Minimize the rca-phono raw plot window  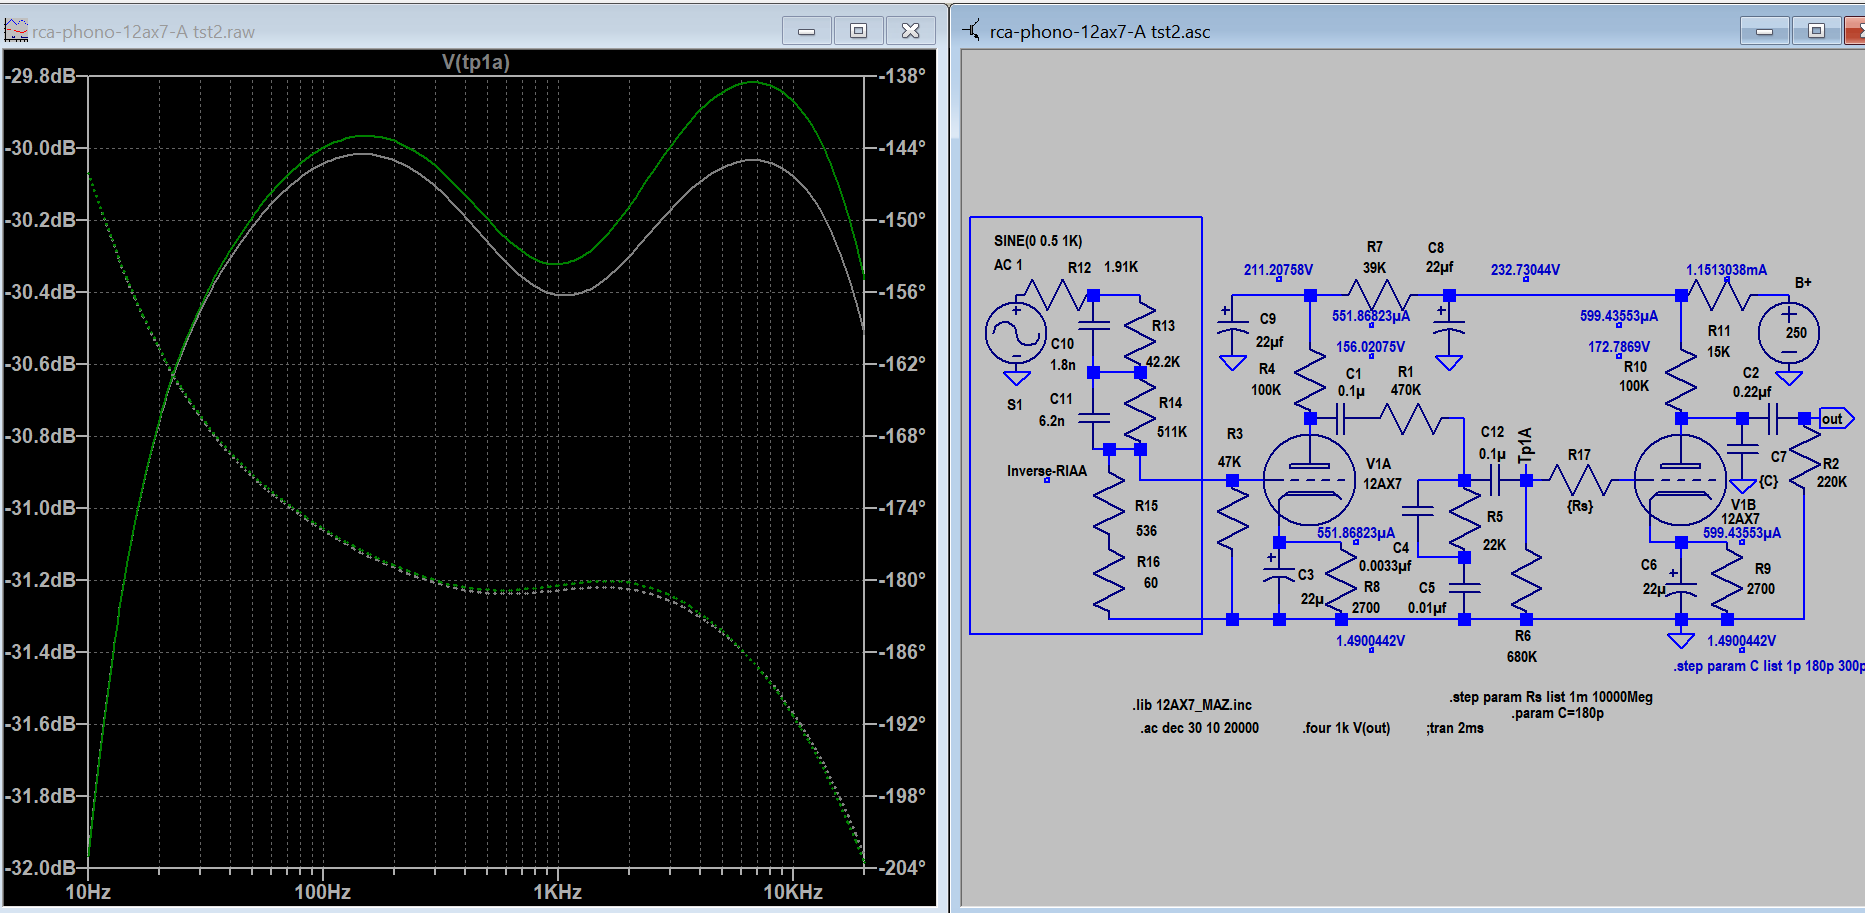[x=807, y=31]
